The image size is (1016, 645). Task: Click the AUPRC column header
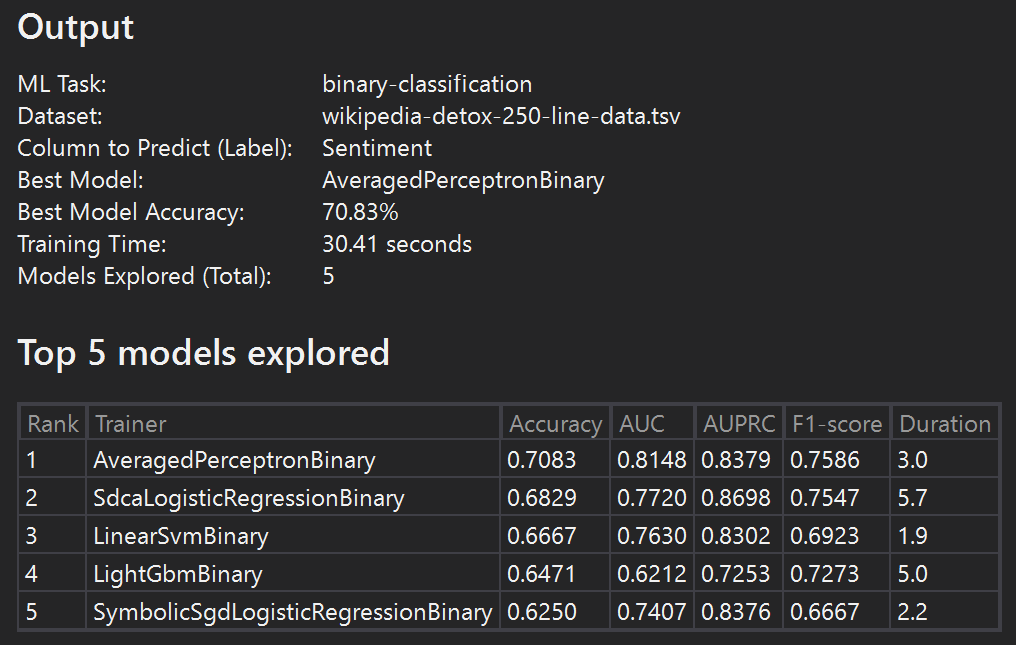pos(739,424)
